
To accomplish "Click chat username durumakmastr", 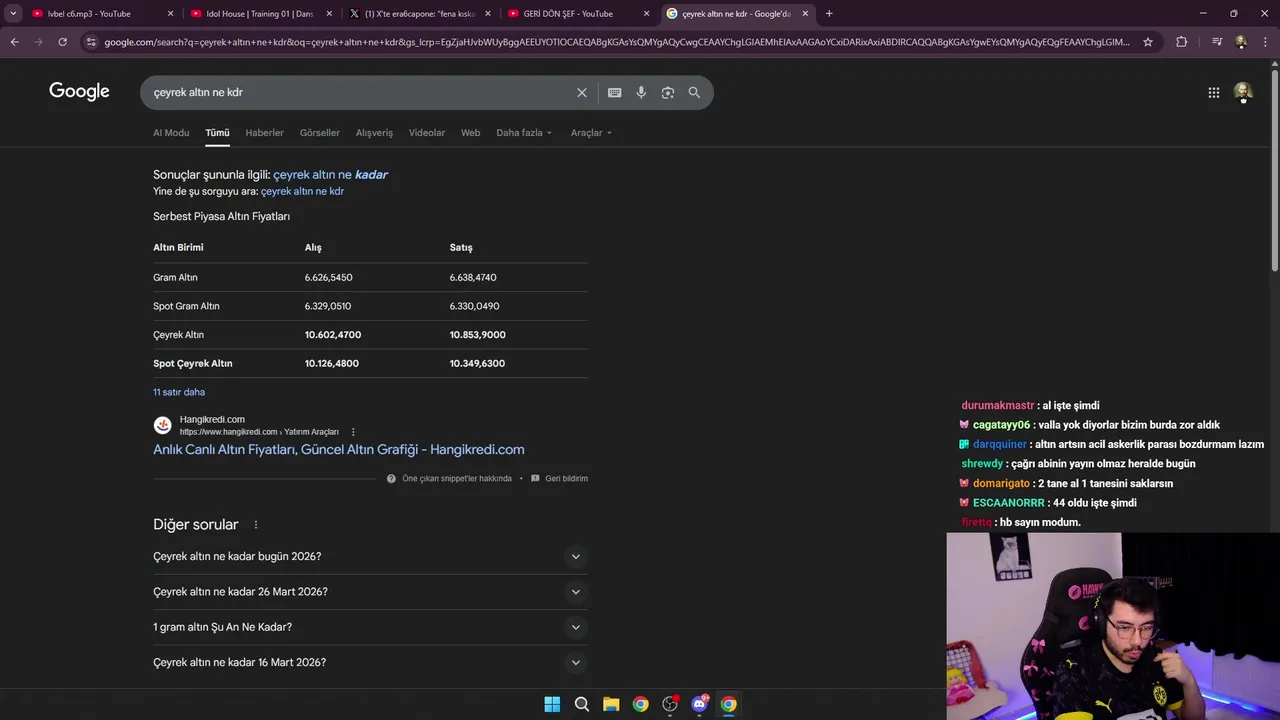I will click(998, 406).
